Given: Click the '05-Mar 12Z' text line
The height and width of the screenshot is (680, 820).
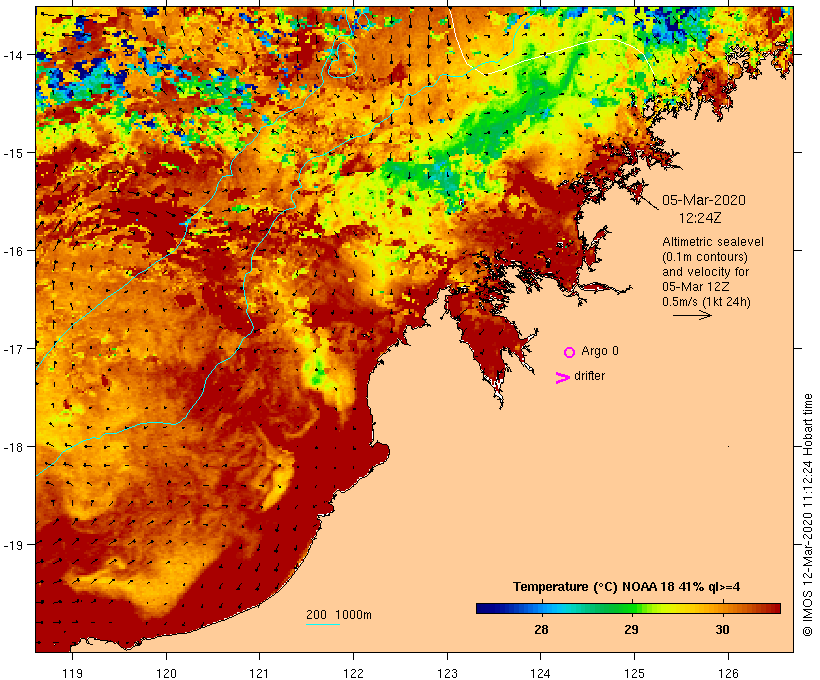Looking at the screenshot, I should [x=696, y=287].
